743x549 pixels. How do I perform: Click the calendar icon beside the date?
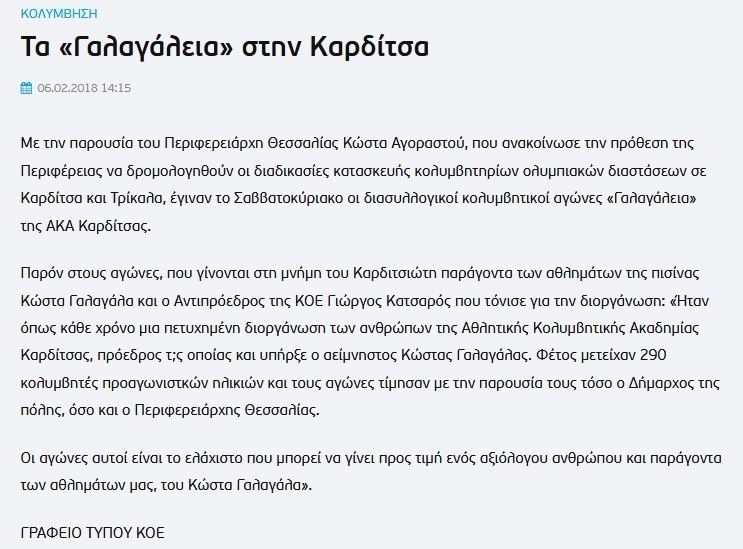[27, 88]
